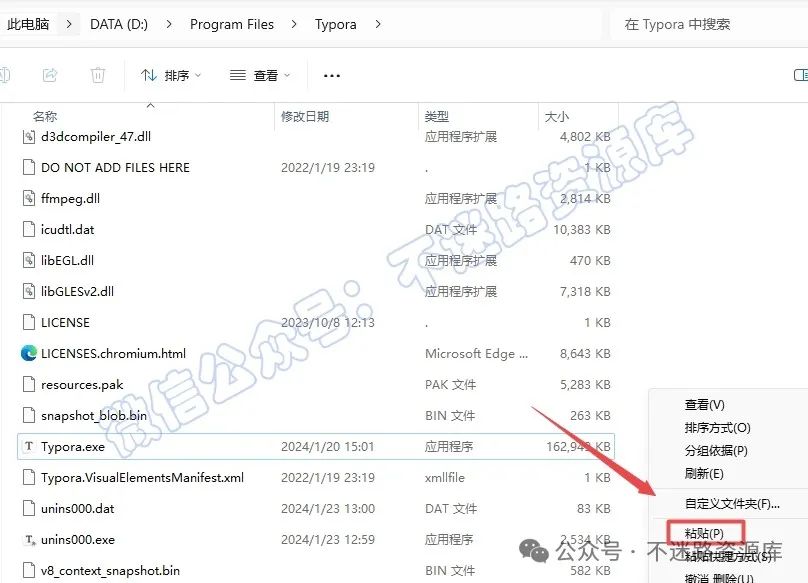This screenshot has width=808, height=583.
Task: Click the d3dcompiler_47.dll file icon
Action: (x=29, y=137)
